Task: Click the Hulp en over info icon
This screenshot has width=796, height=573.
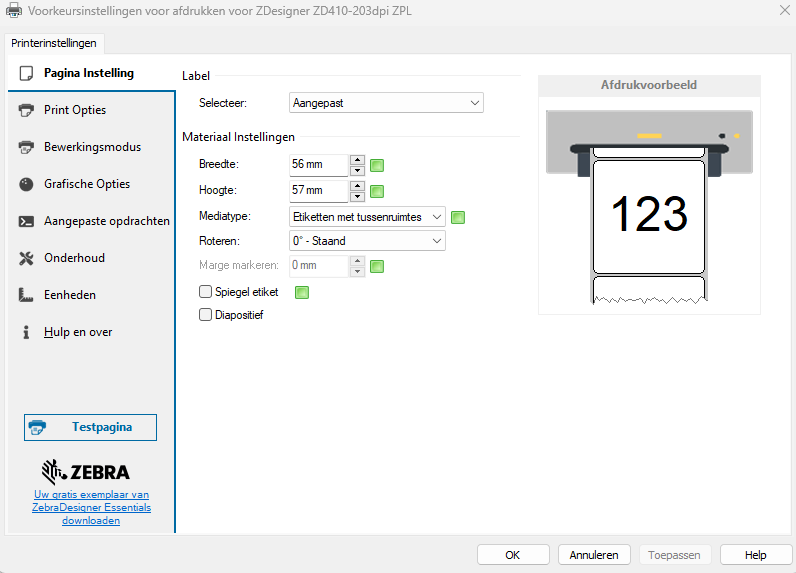Action: coord(26,332)
